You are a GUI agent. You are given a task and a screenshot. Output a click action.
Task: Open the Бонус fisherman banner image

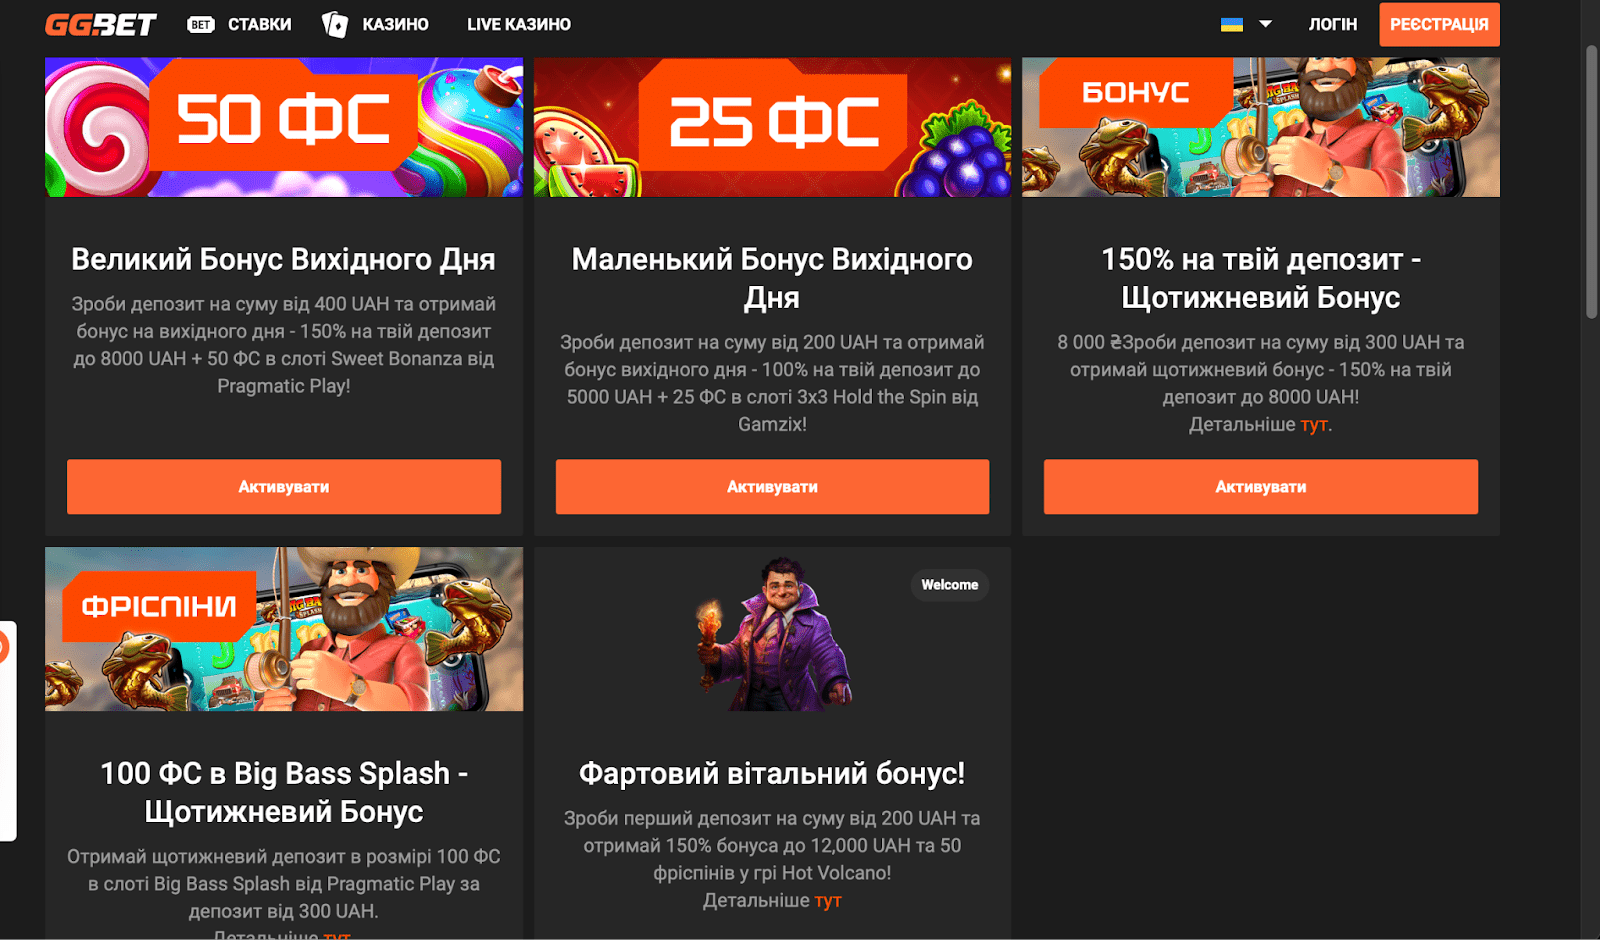[1261, 127]
